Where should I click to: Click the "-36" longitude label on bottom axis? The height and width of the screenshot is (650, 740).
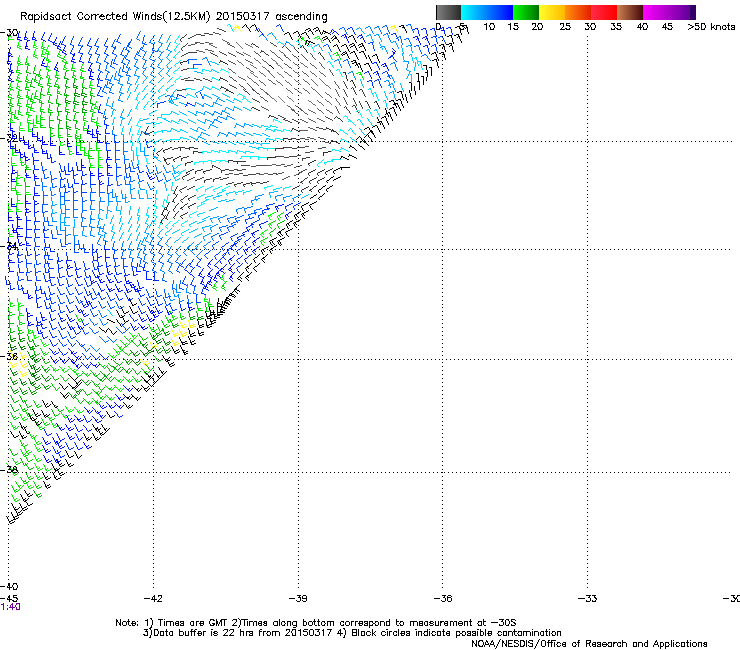443,599
